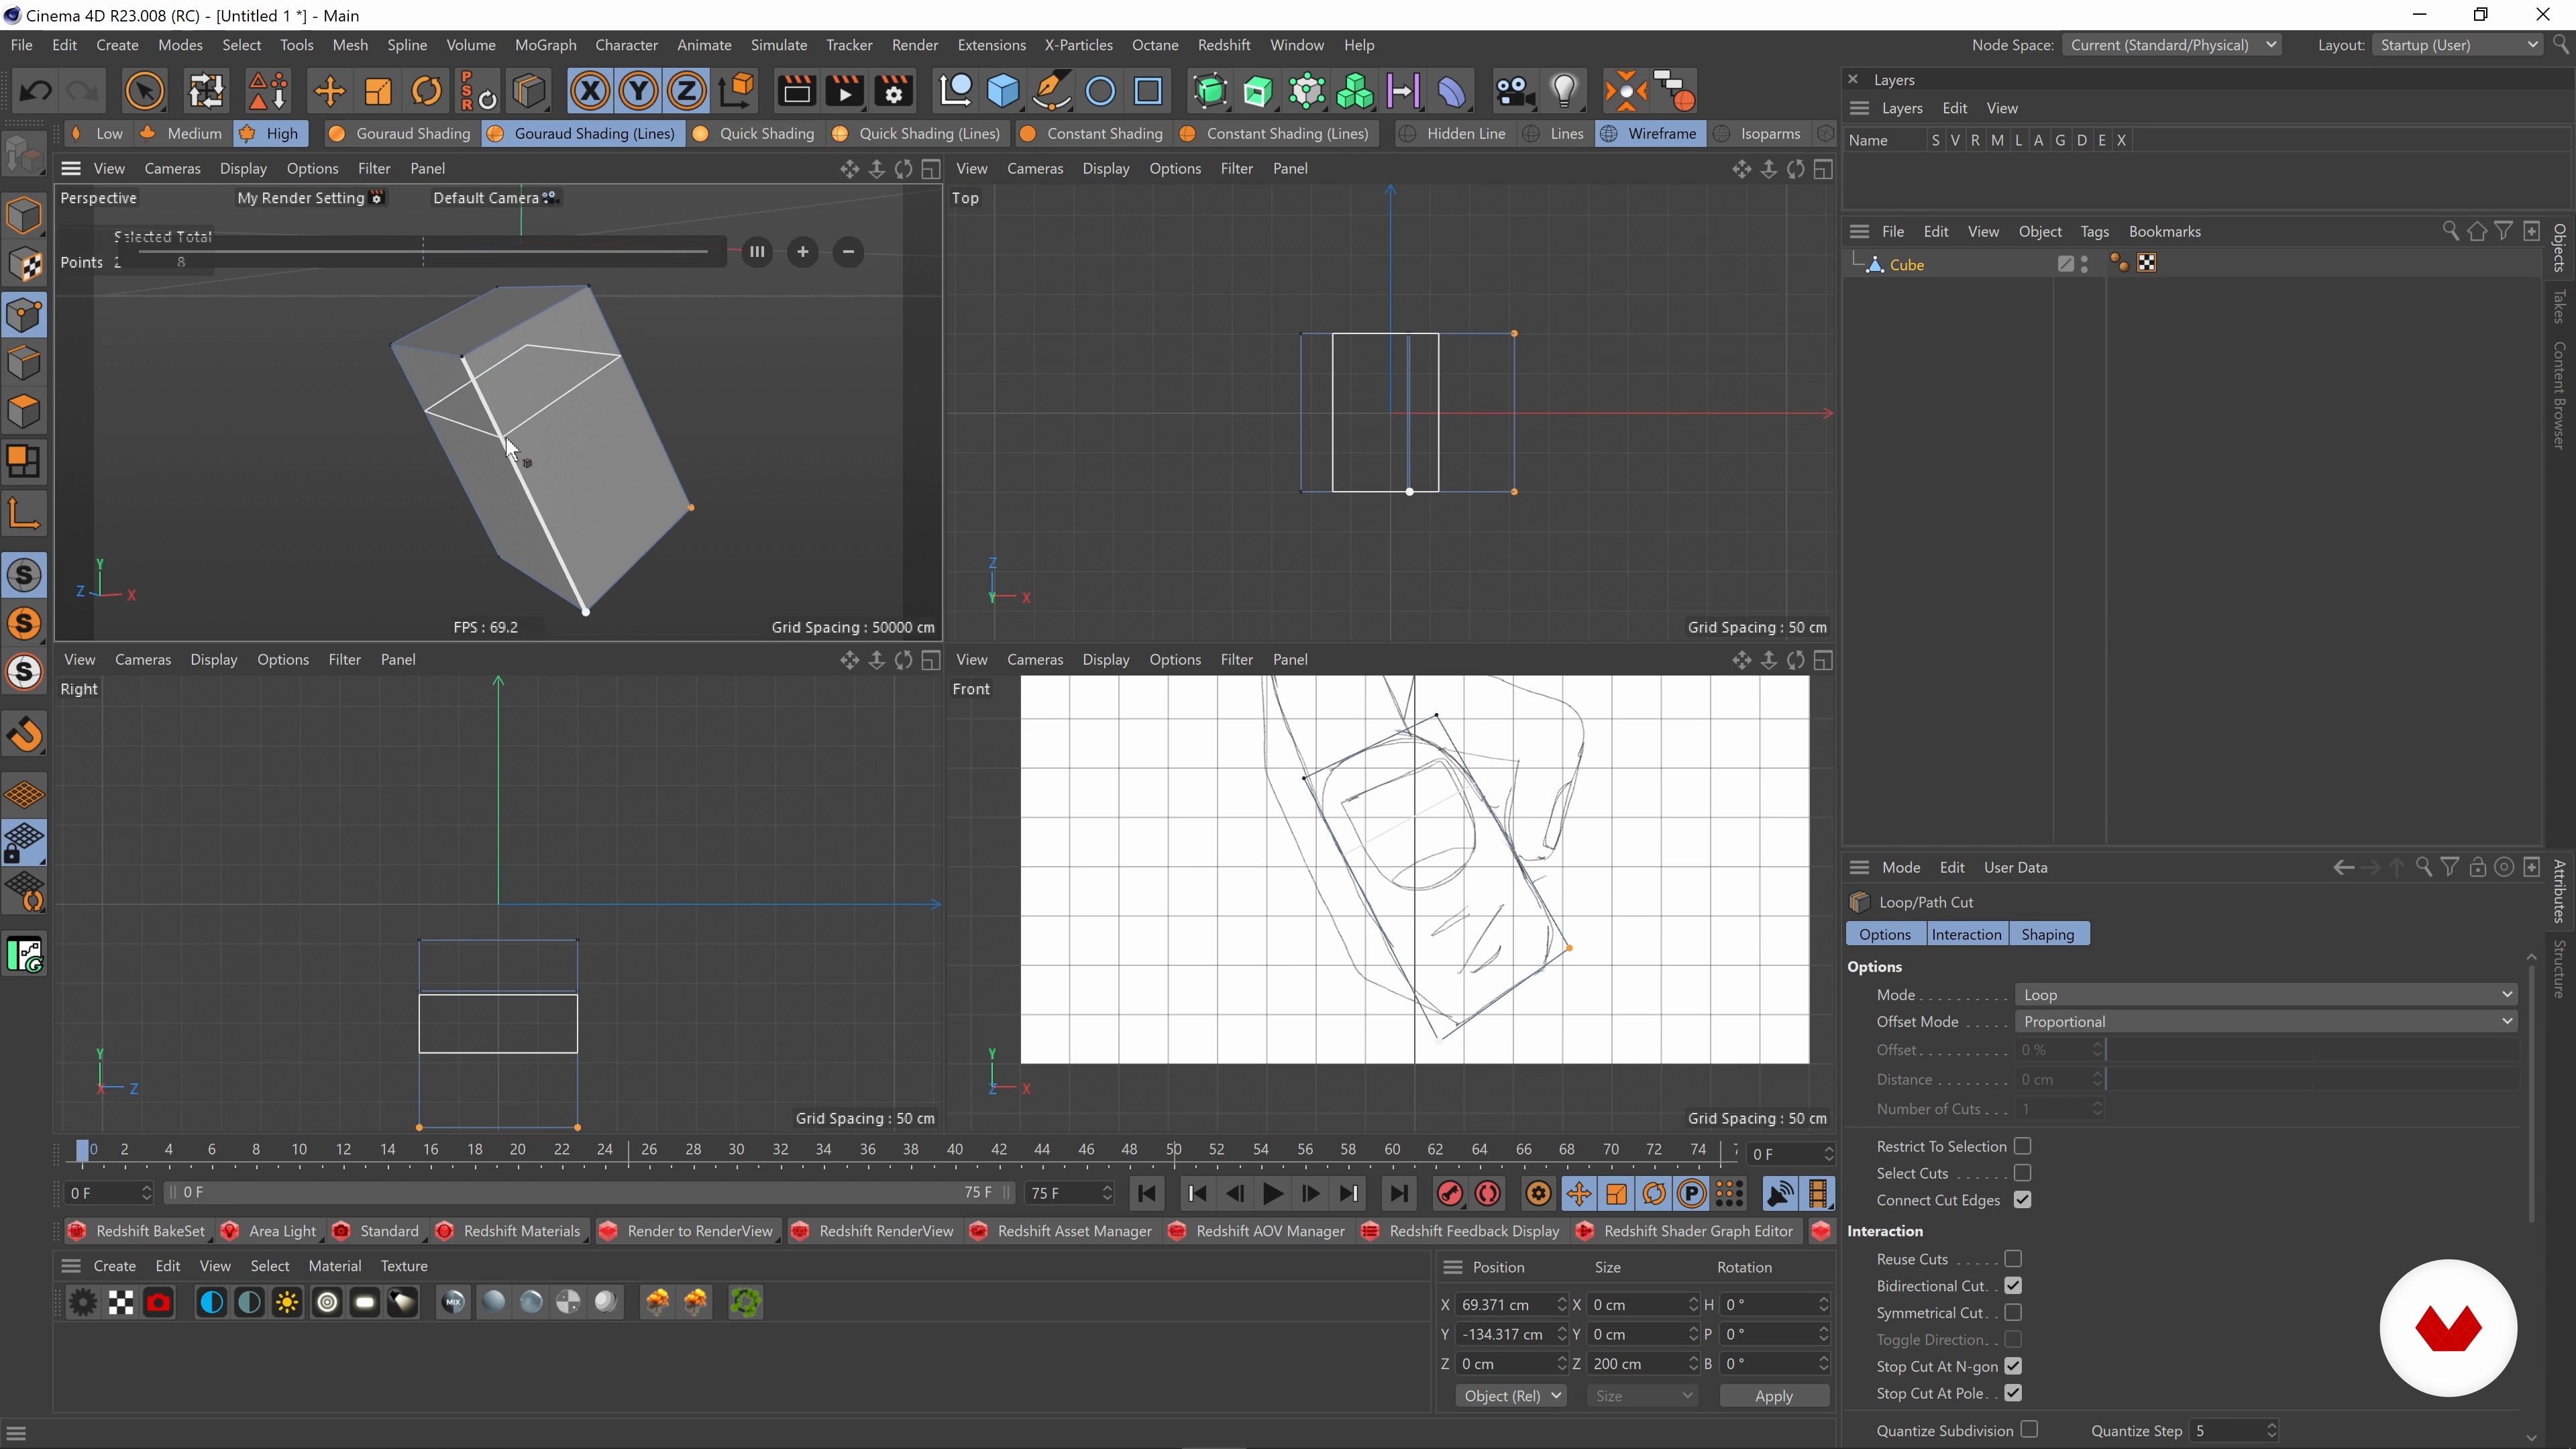Switch to the Shaping tab
The image size is (2576, 1449).
click(2048, 934)
